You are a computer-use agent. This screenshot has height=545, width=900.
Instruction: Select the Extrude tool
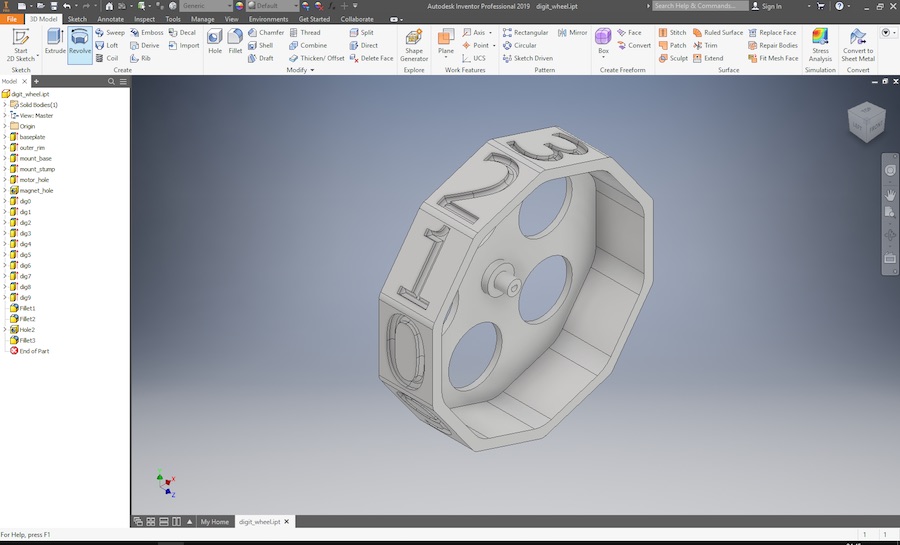tap(55, 41)
